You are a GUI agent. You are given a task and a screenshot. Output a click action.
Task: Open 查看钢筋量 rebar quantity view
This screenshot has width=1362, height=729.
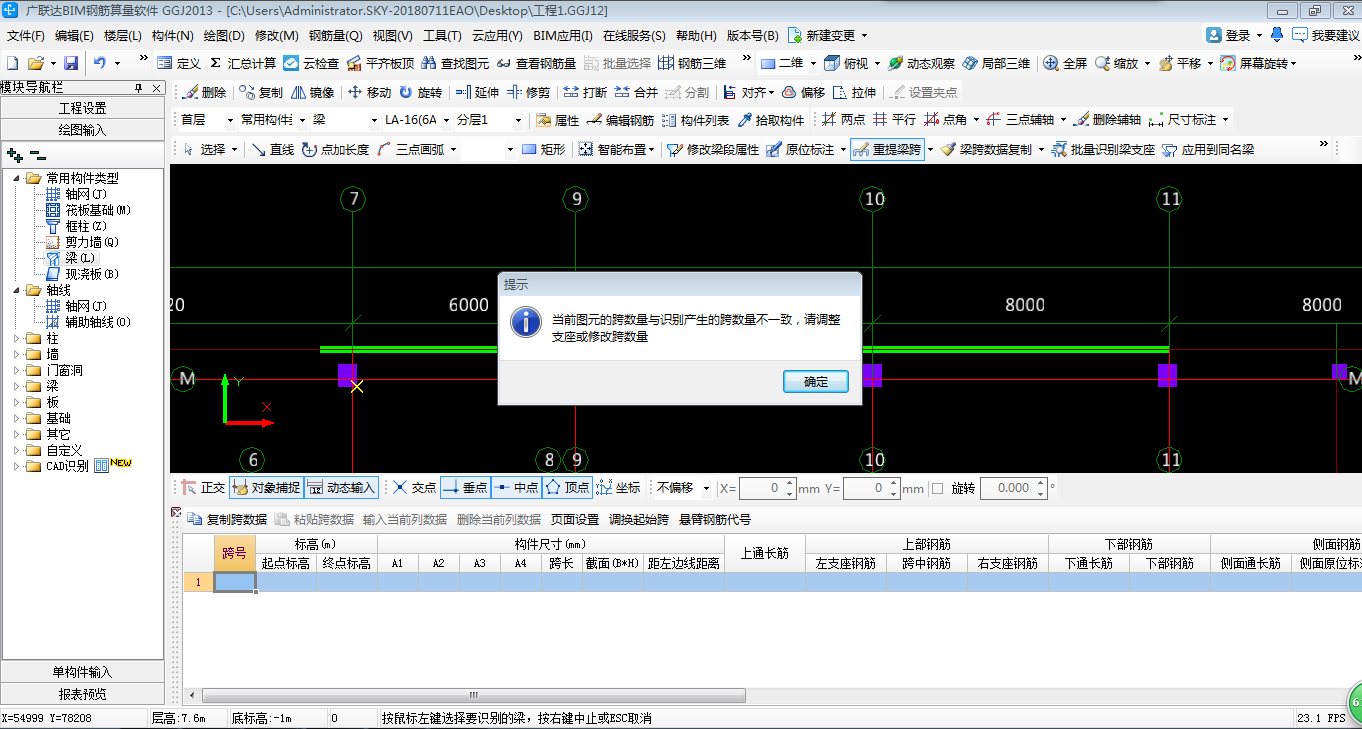pyautogui.click(x=536, y=63)
